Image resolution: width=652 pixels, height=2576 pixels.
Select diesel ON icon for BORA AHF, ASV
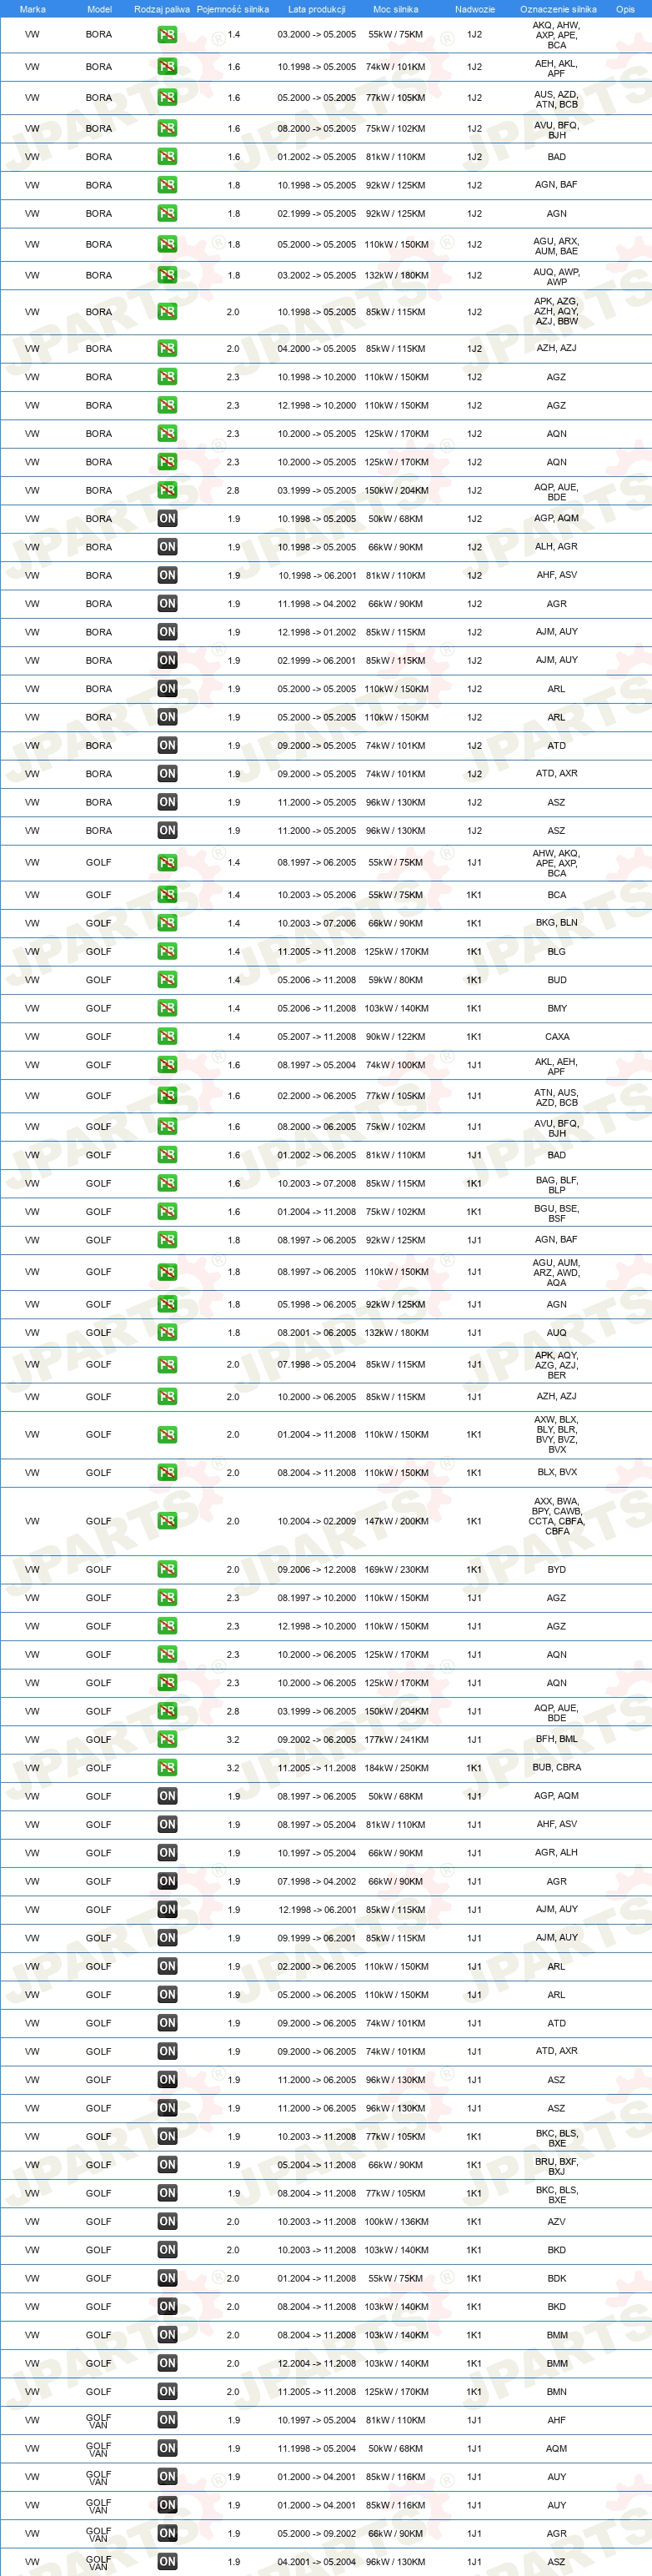pos(167,575)
